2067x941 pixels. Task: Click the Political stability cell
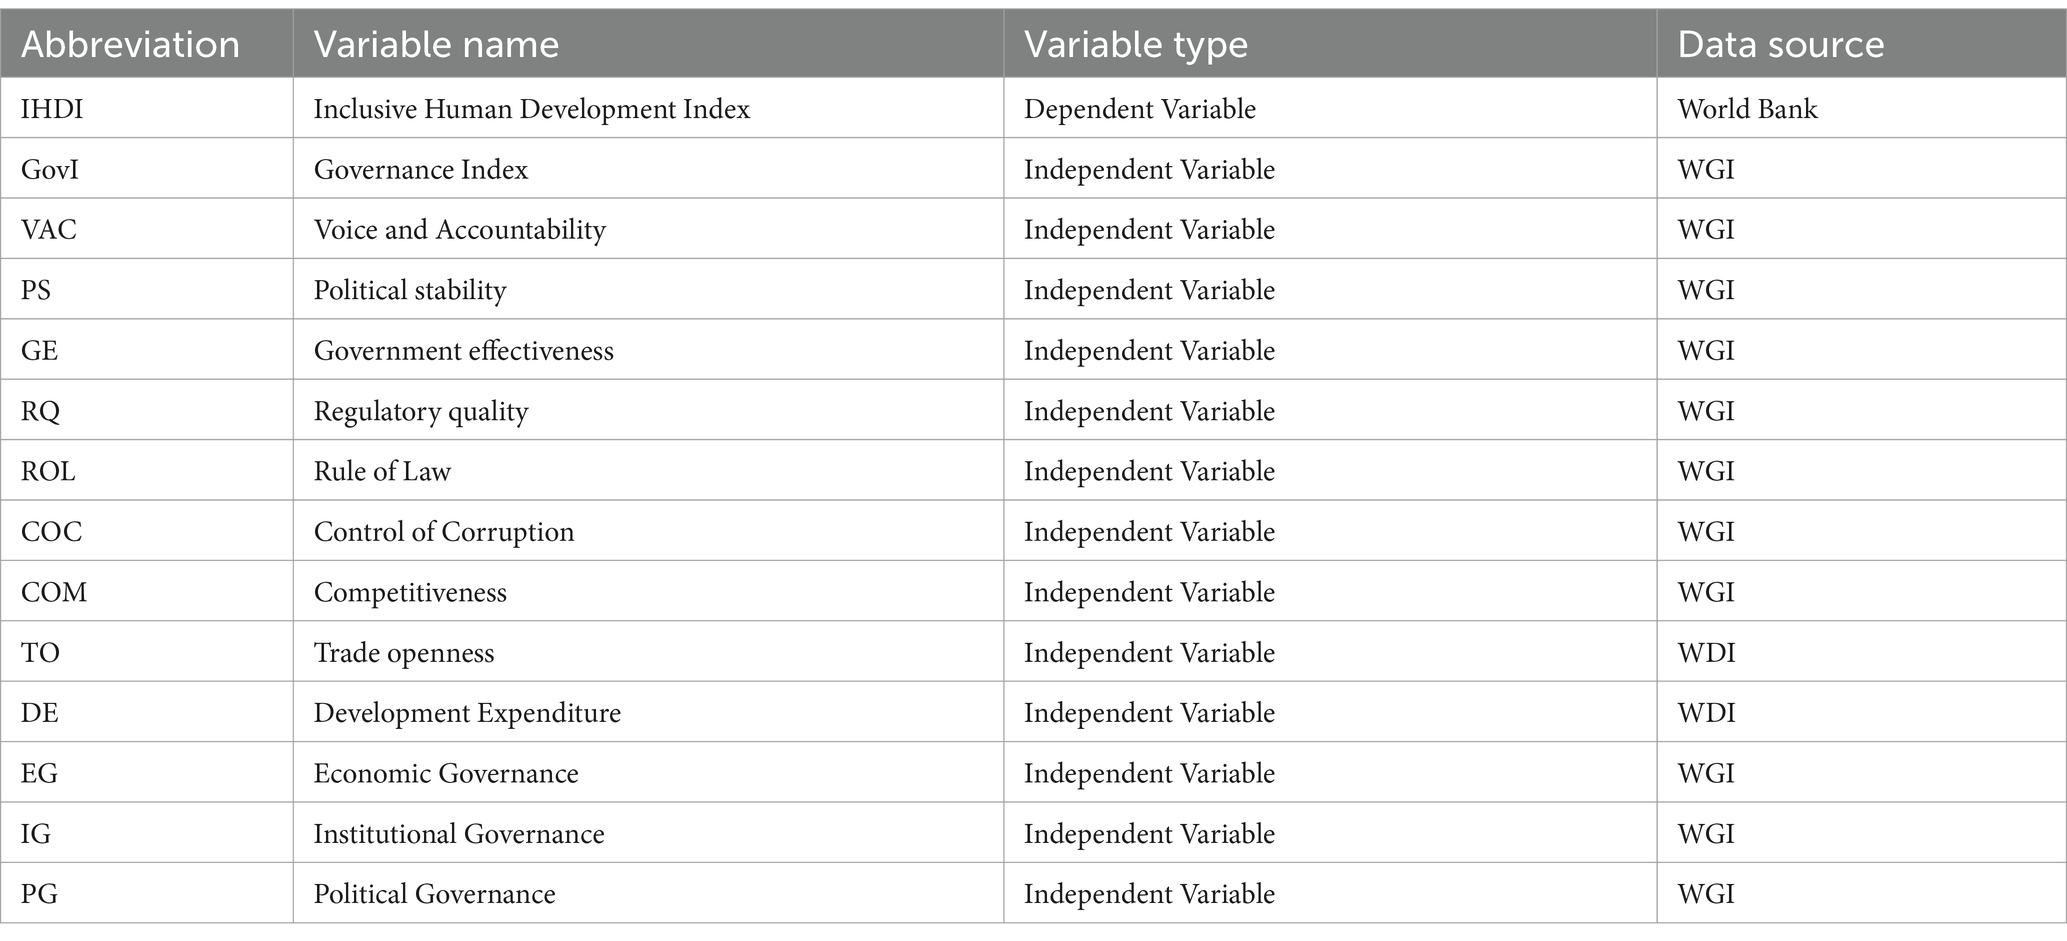click(648, 290)
